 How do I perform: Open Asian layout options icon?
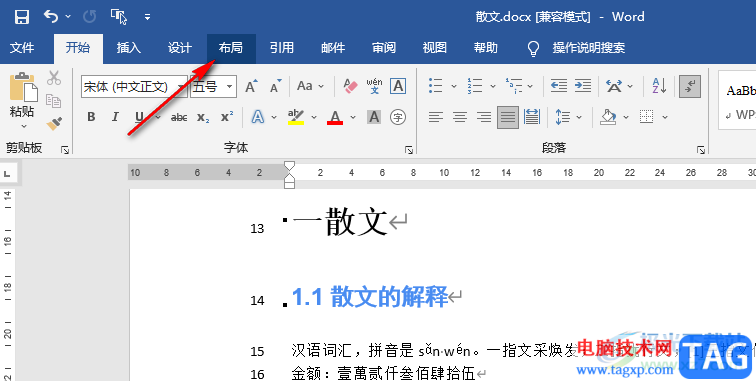614,86
